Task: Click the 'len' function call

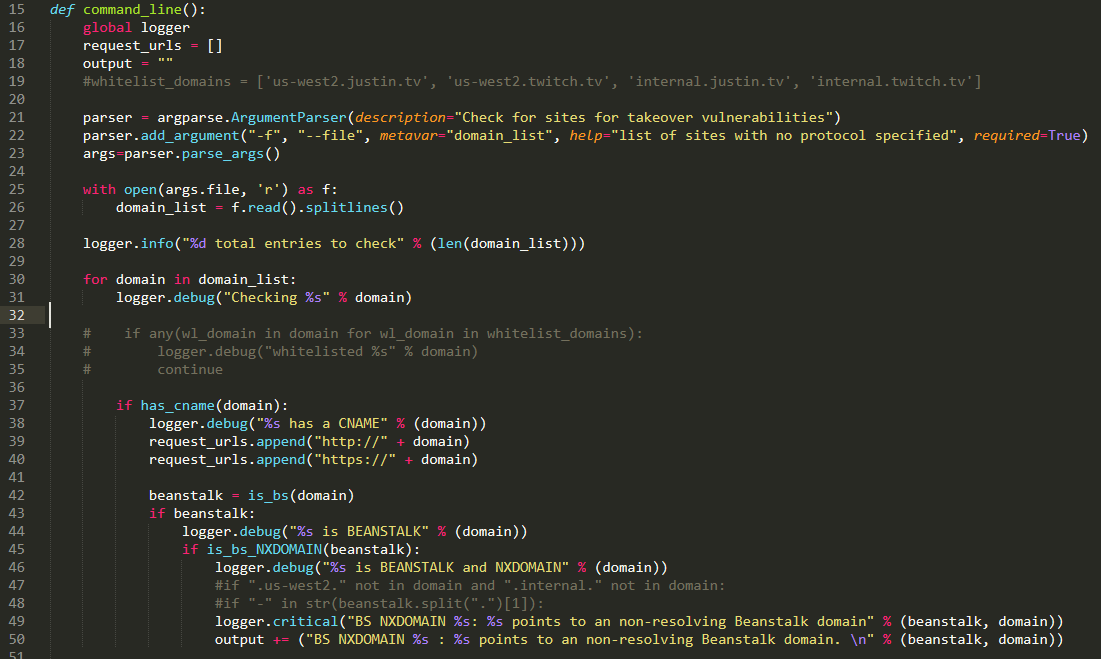Action: point(449,244)
